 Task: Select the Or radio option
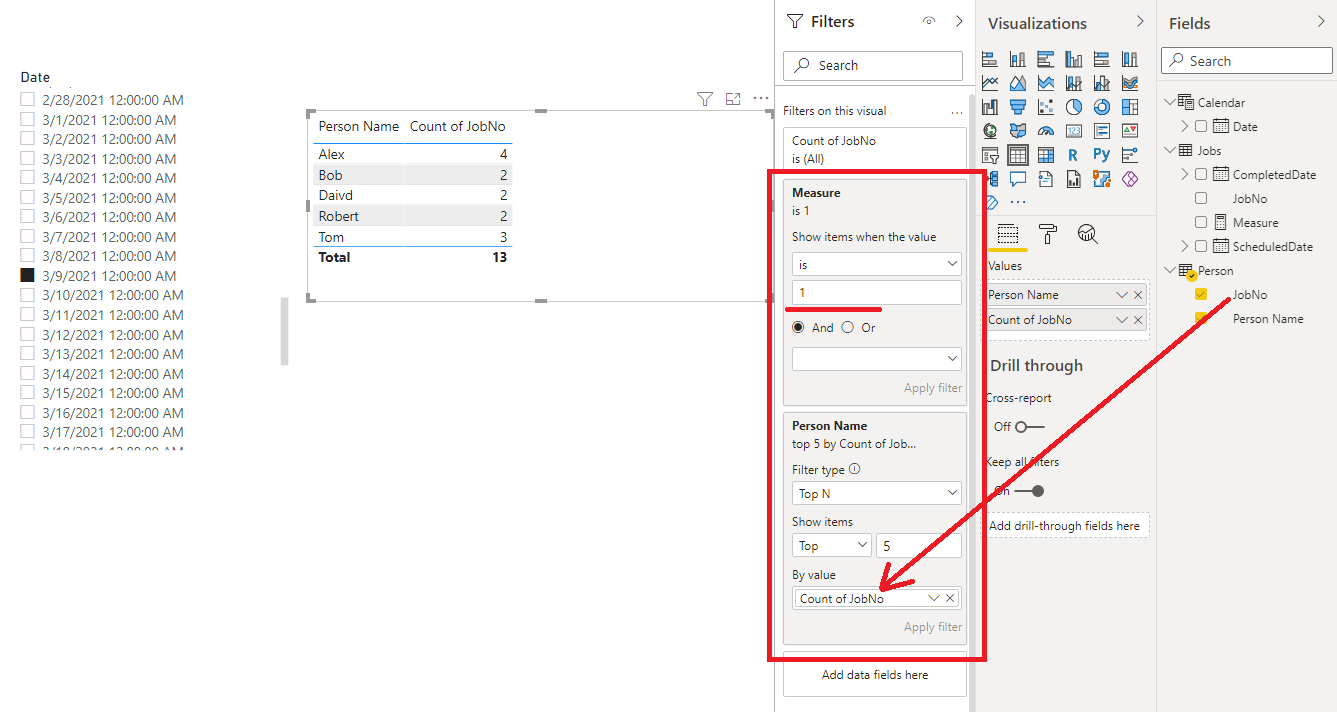848,327
